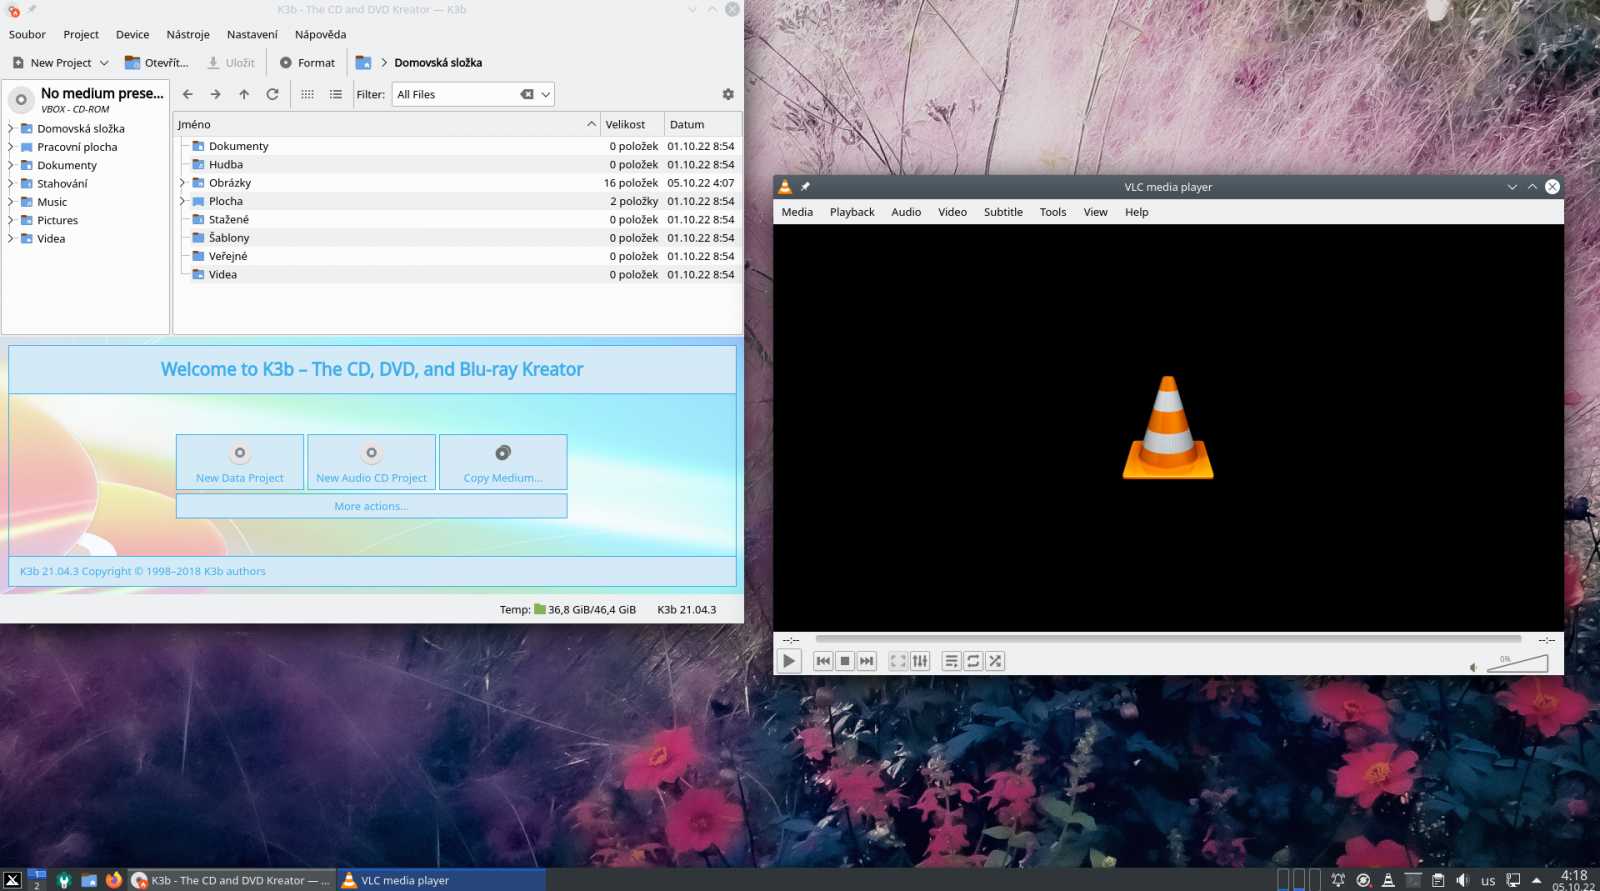Viewport: 1600px width, 891px height.
Task: Click the folder places icon in toolbar
Action: pos(363,63)
